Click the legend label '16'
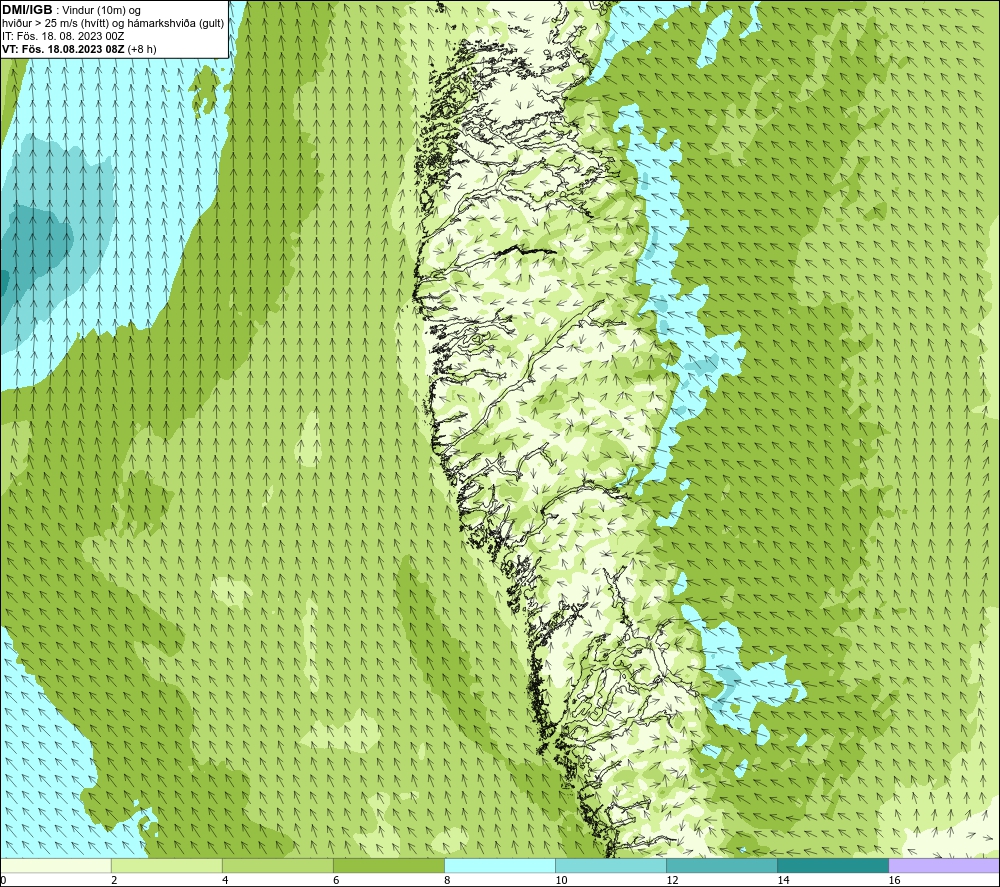1000x887 pixels. (894, 881)
